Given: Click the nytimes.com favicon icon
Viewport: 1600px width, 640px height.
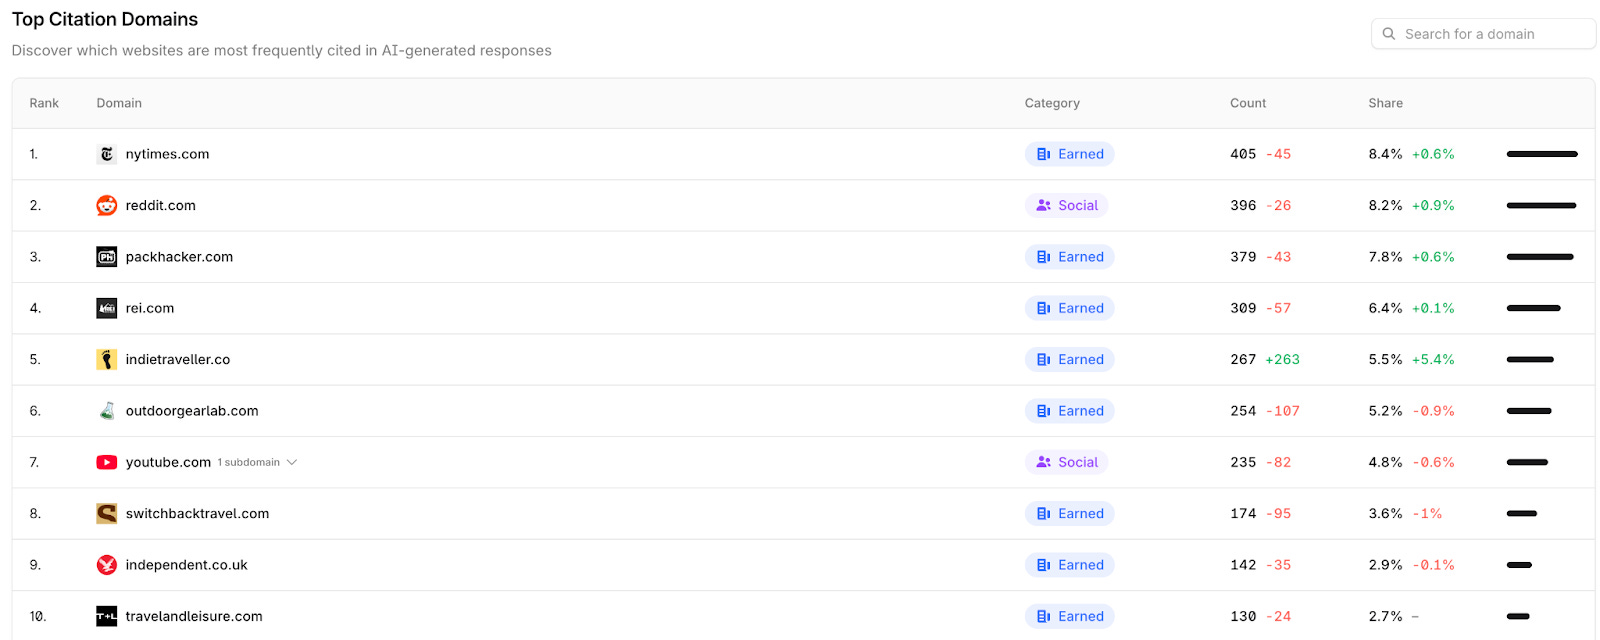Looking at the screenshot, I should 106,154.
